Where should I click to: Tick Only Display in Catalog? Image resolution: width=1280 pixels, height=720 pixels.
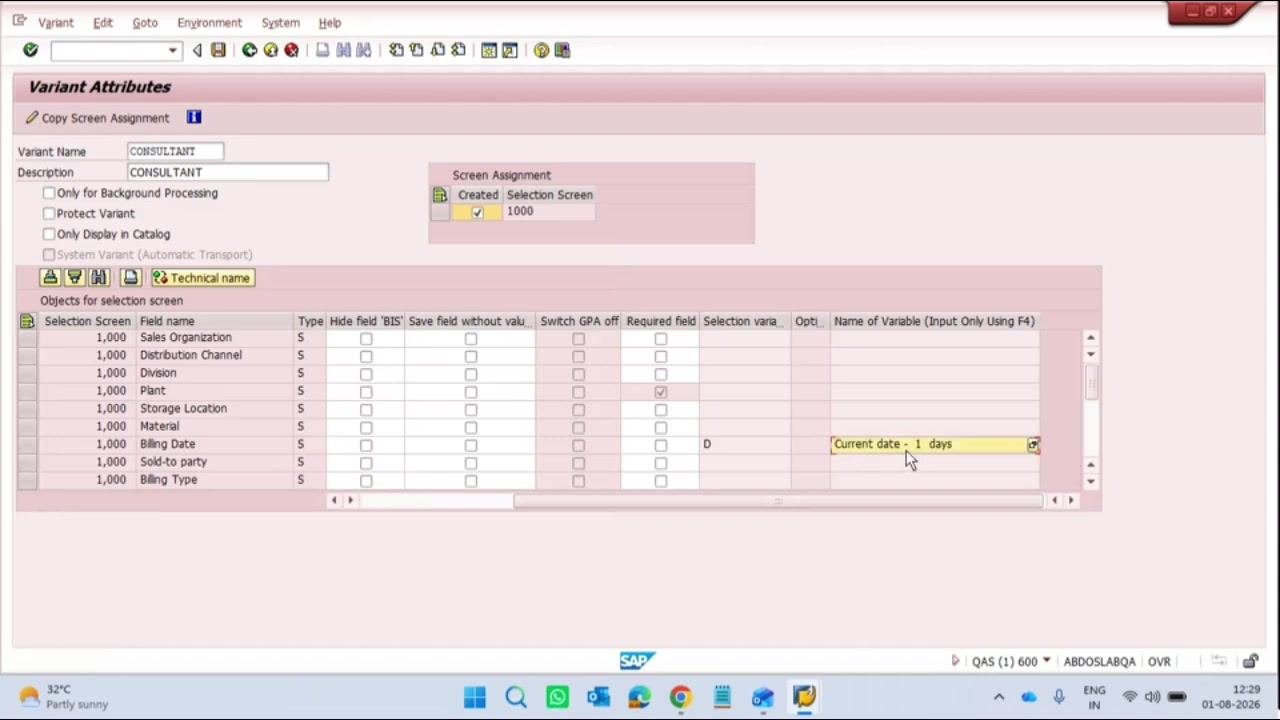(x=49, y=234)
